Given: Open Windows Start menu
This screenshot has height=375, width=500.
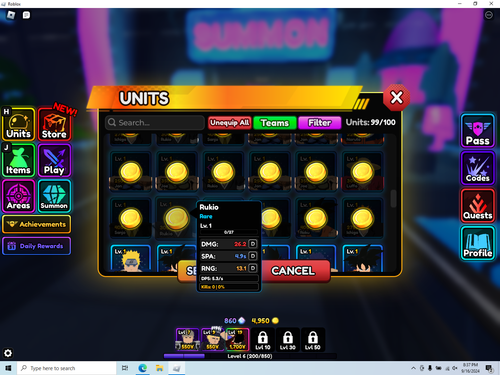Looking at the screenshot, I should pyautogui.click(x=8, y=368).
